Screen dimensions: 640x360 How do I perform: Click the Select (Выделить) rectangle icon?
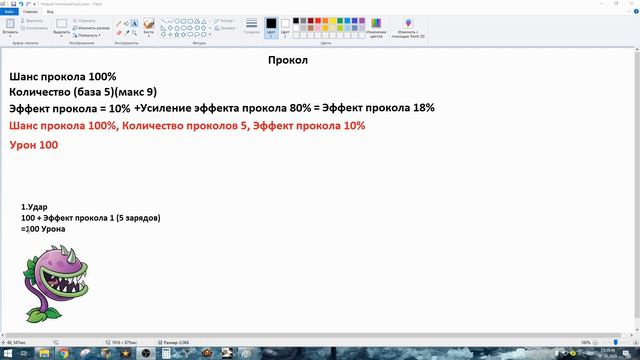tap(62, 23)
